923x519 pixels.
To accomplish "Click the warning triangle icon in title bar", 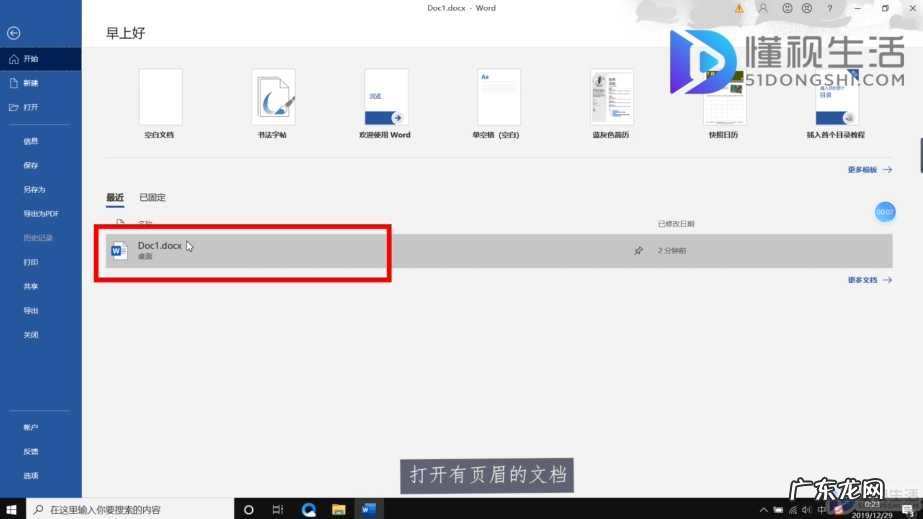I will pos(739,8).
